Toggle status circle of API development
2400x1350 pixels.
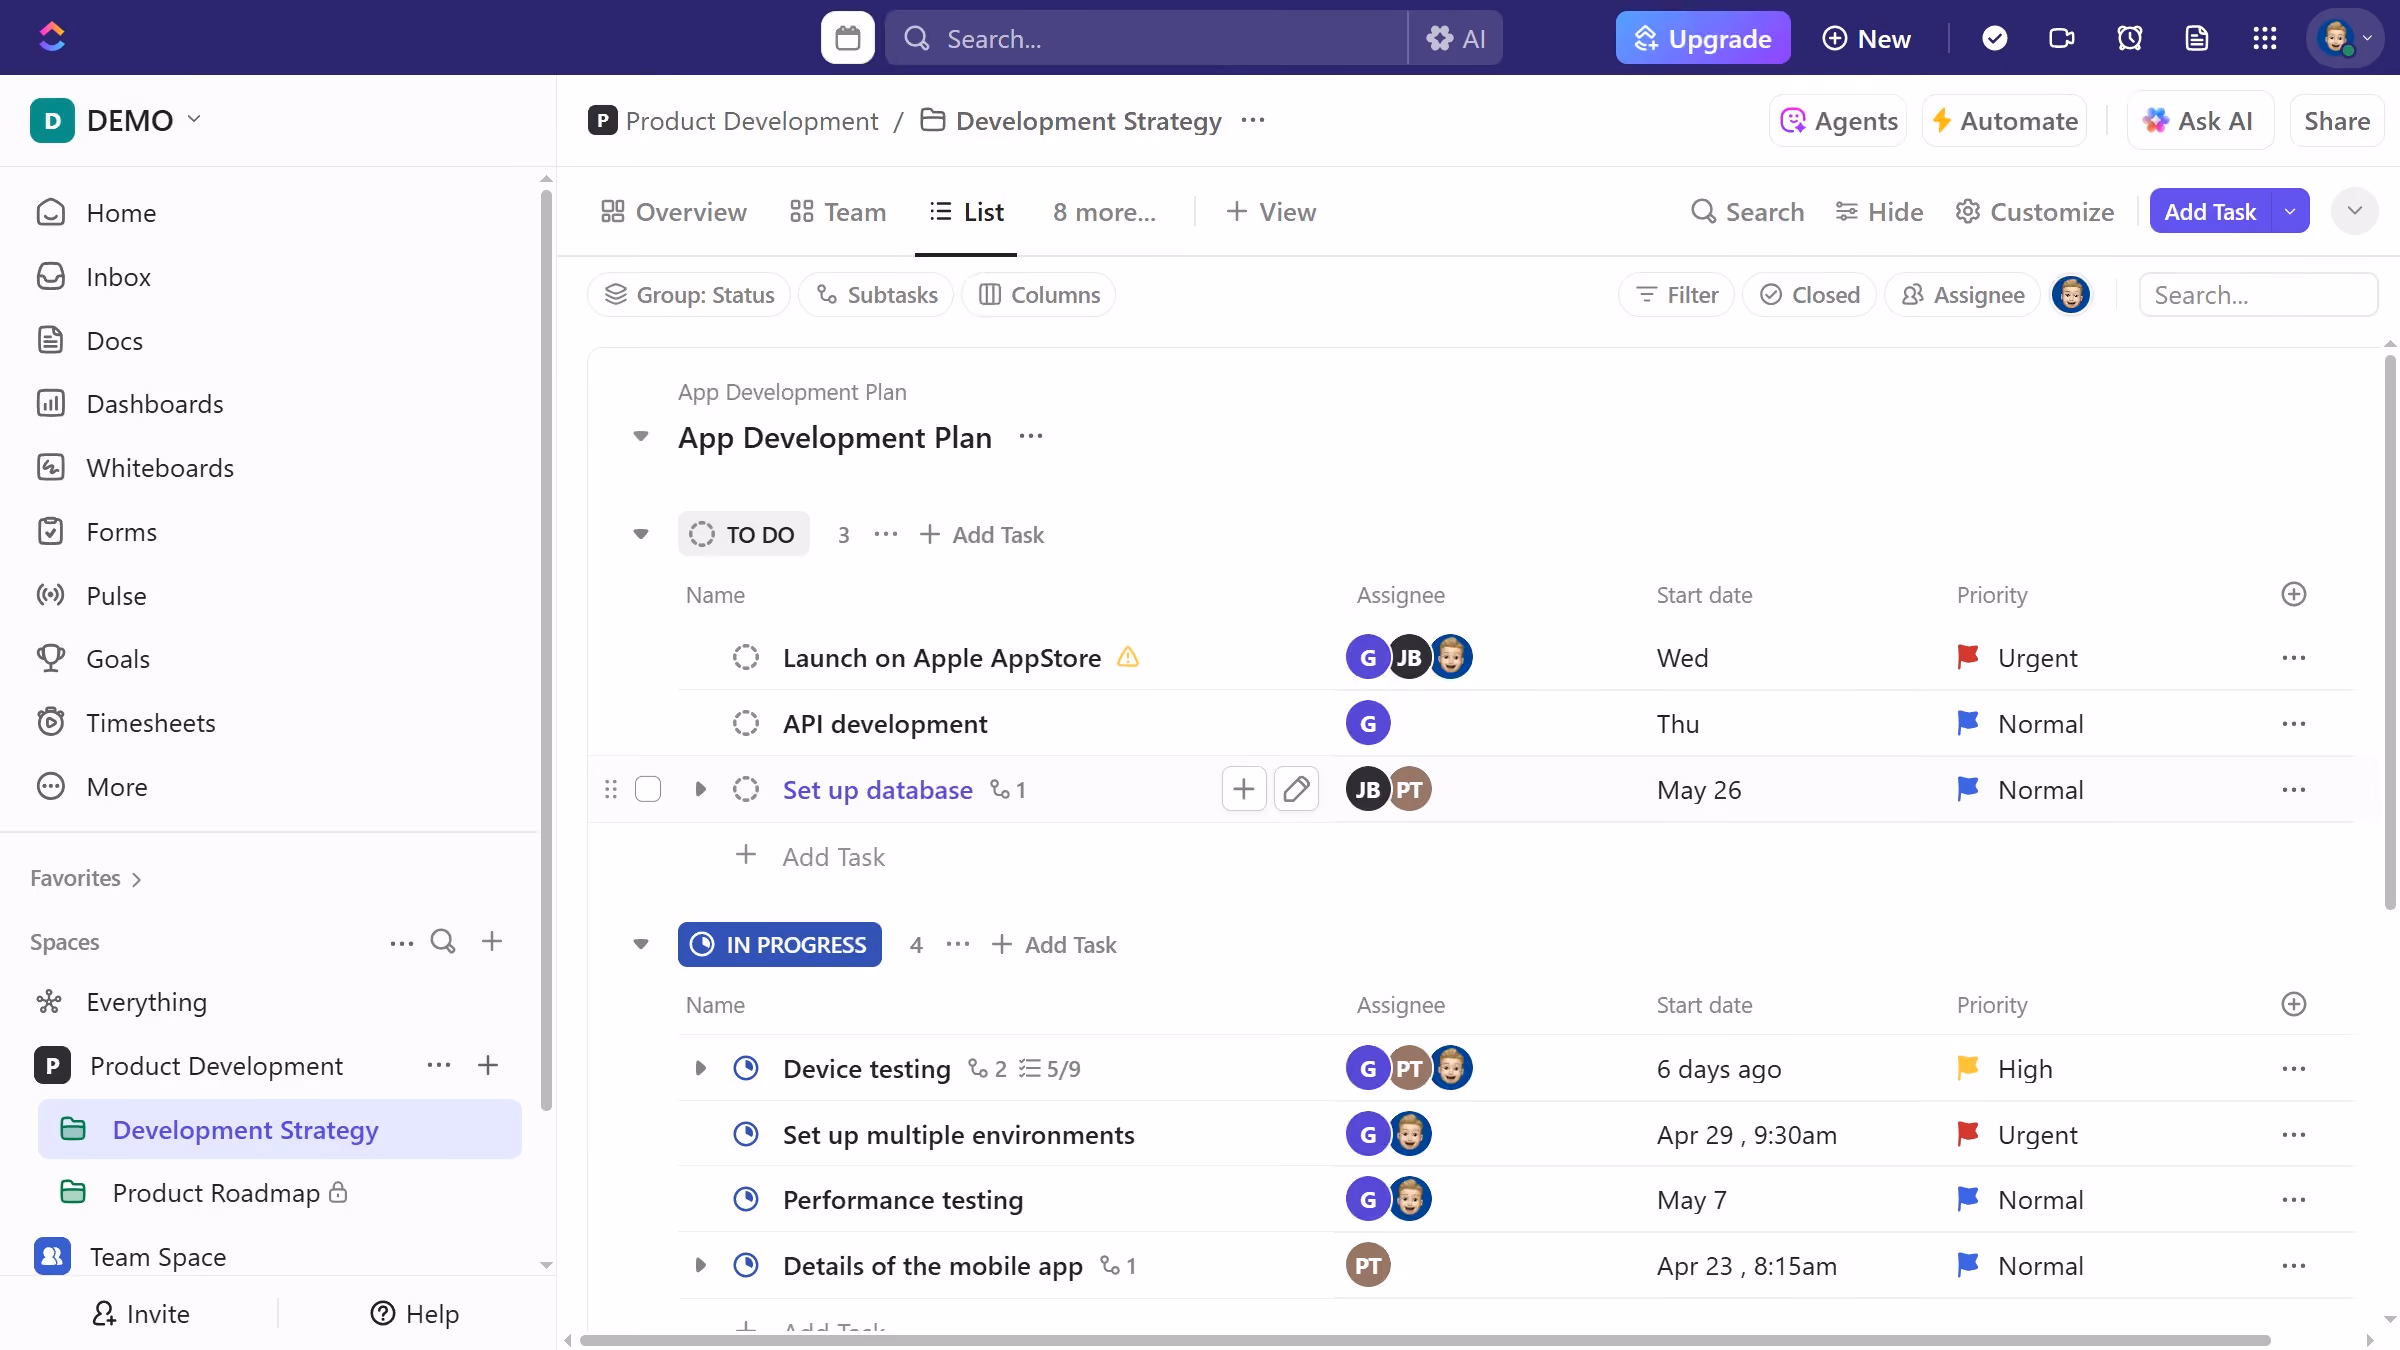[745, 723]
